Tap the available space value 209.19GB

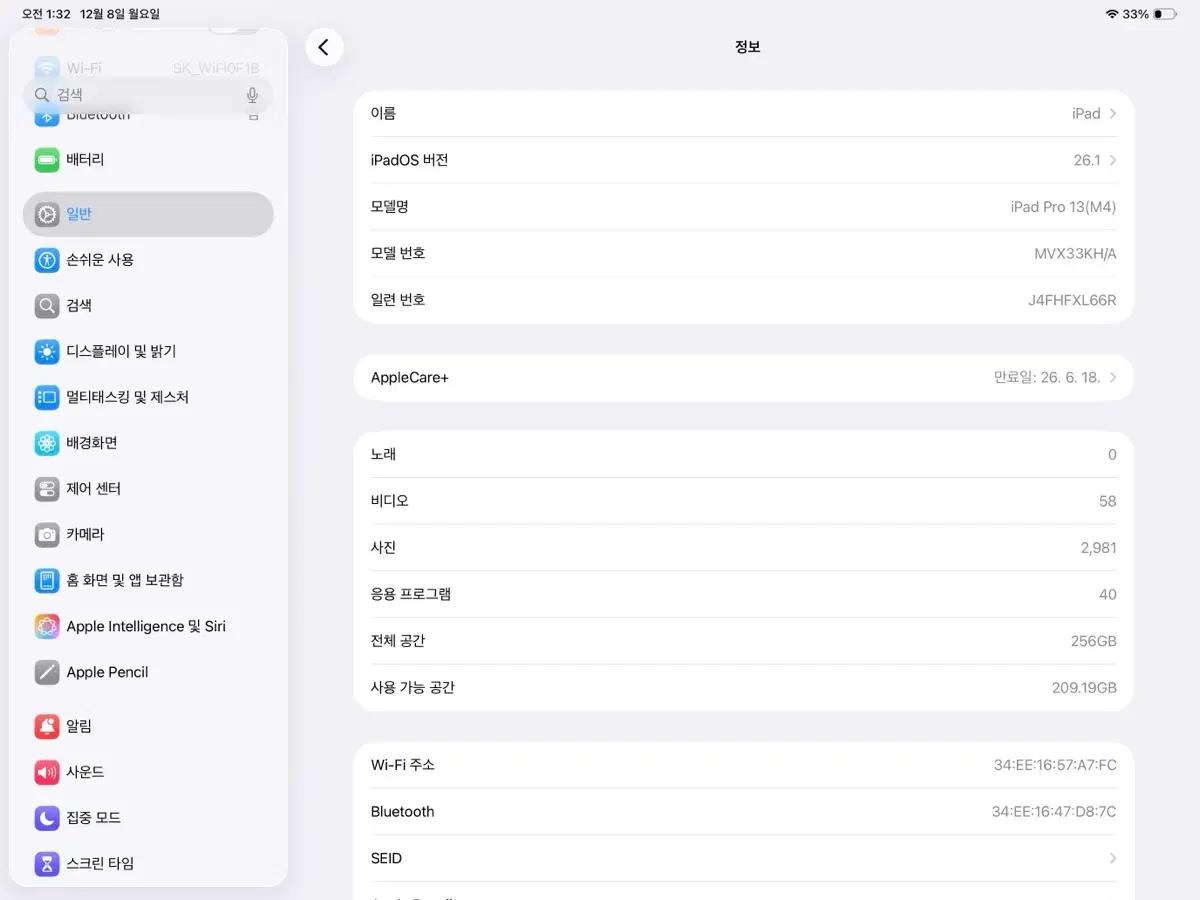1084,688
